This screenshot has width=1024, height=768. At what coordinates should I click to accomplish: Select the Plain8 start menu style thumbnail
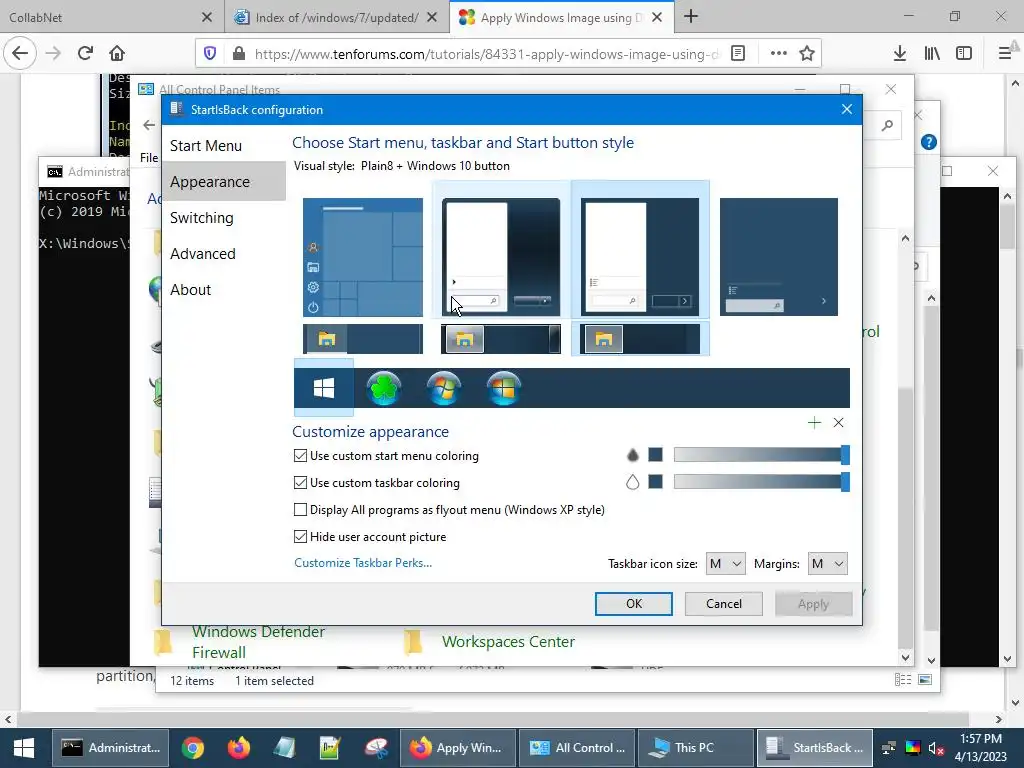pyautogui.click(x=640, y=257)
